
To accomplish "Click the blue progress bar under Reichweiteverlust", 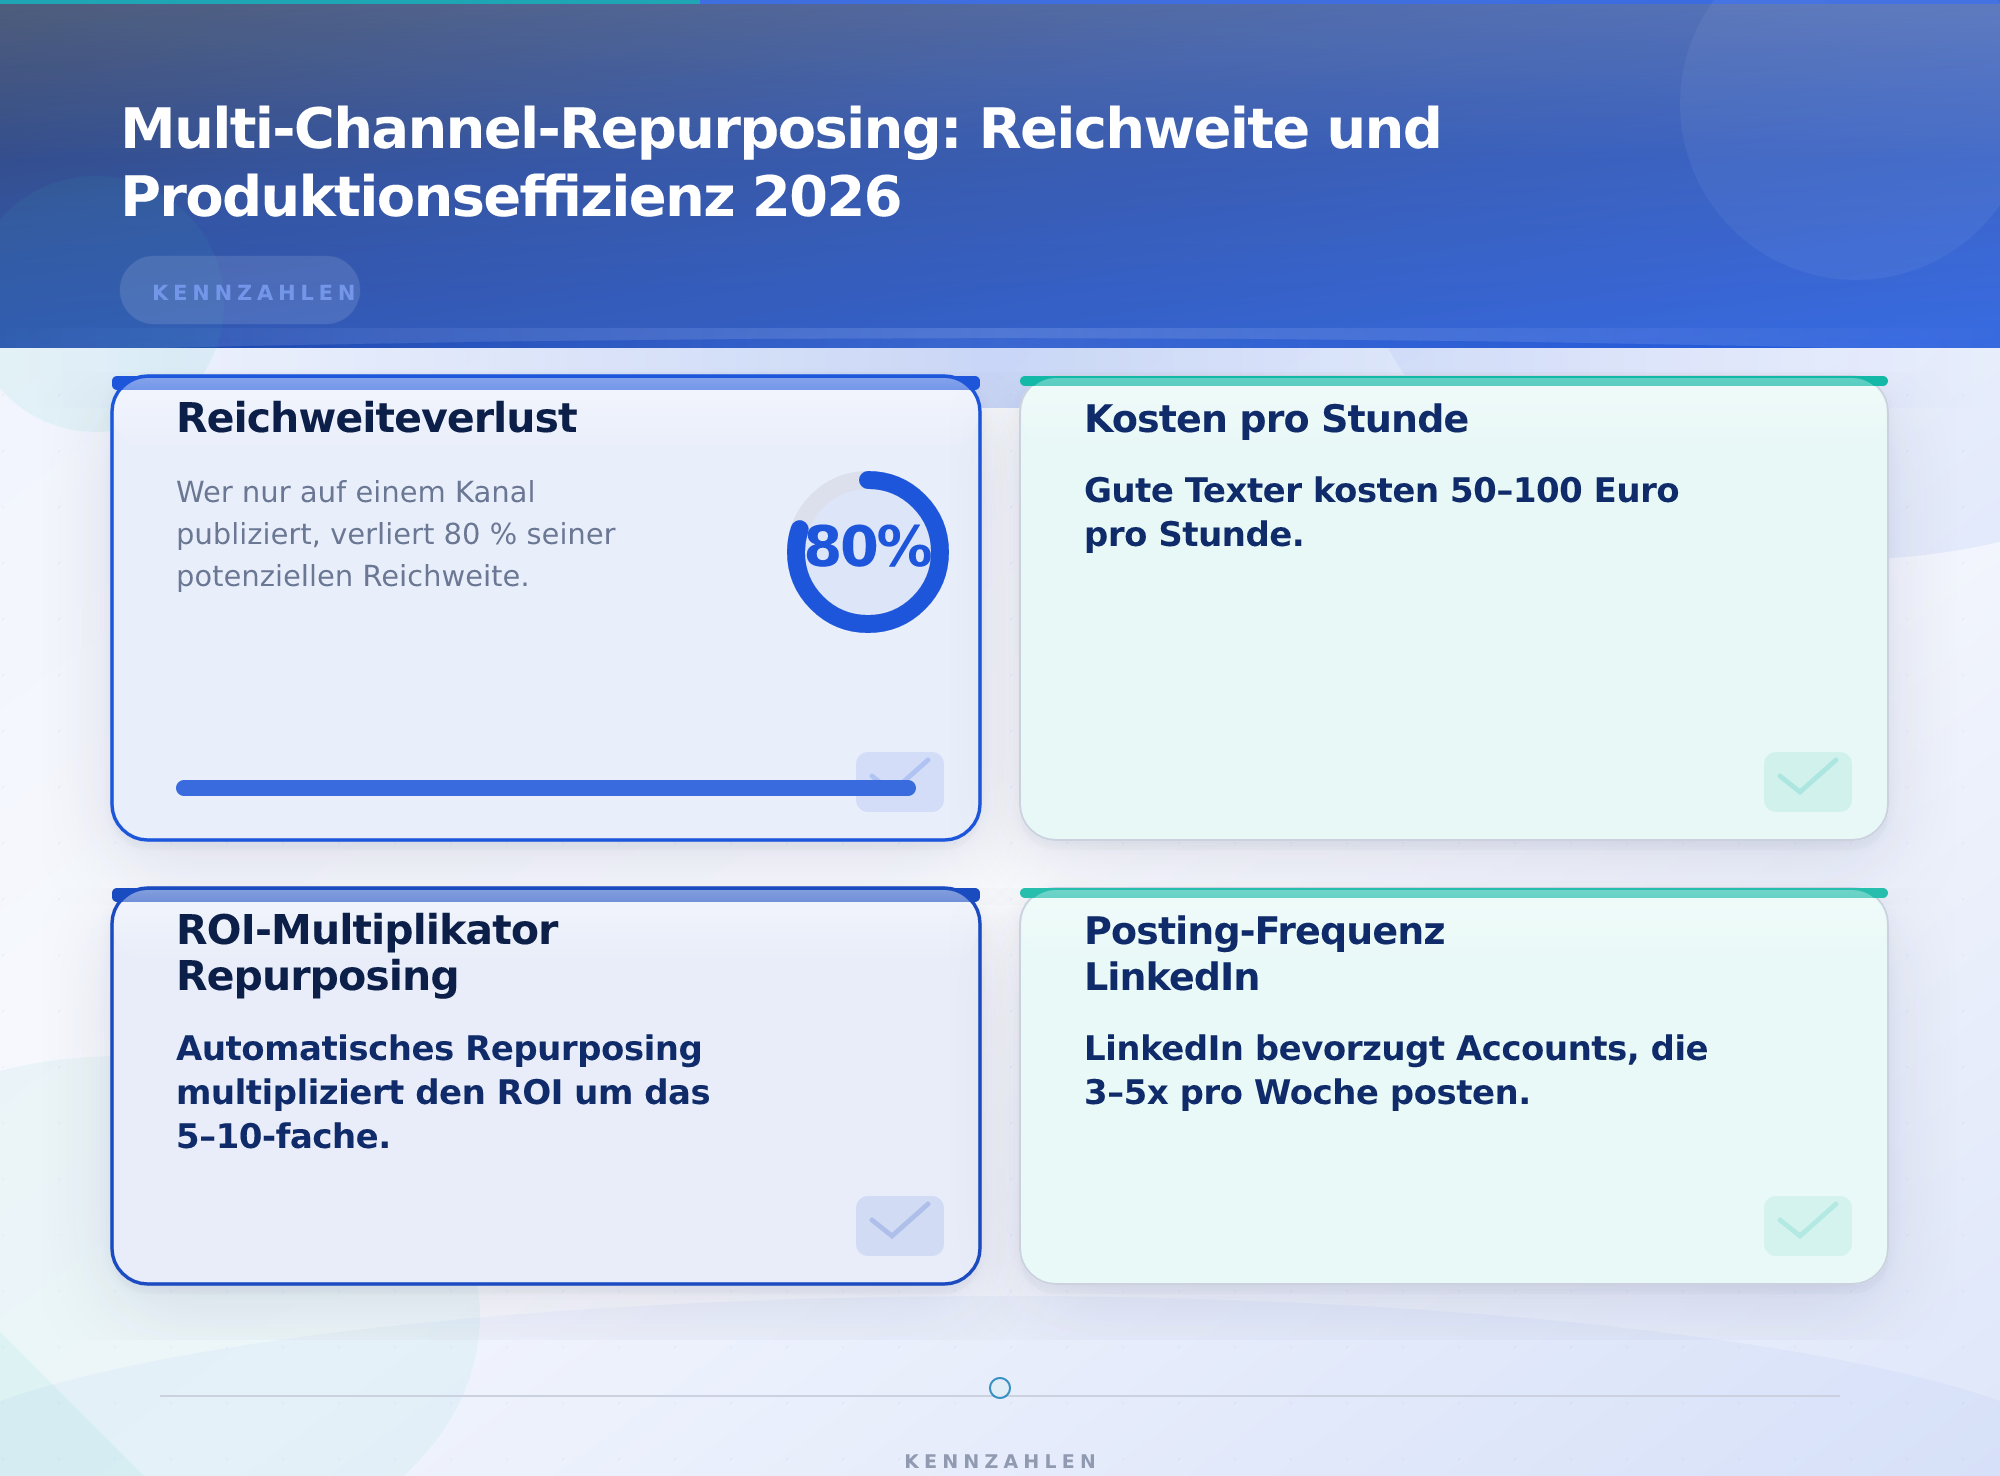I will coord(546,788).
